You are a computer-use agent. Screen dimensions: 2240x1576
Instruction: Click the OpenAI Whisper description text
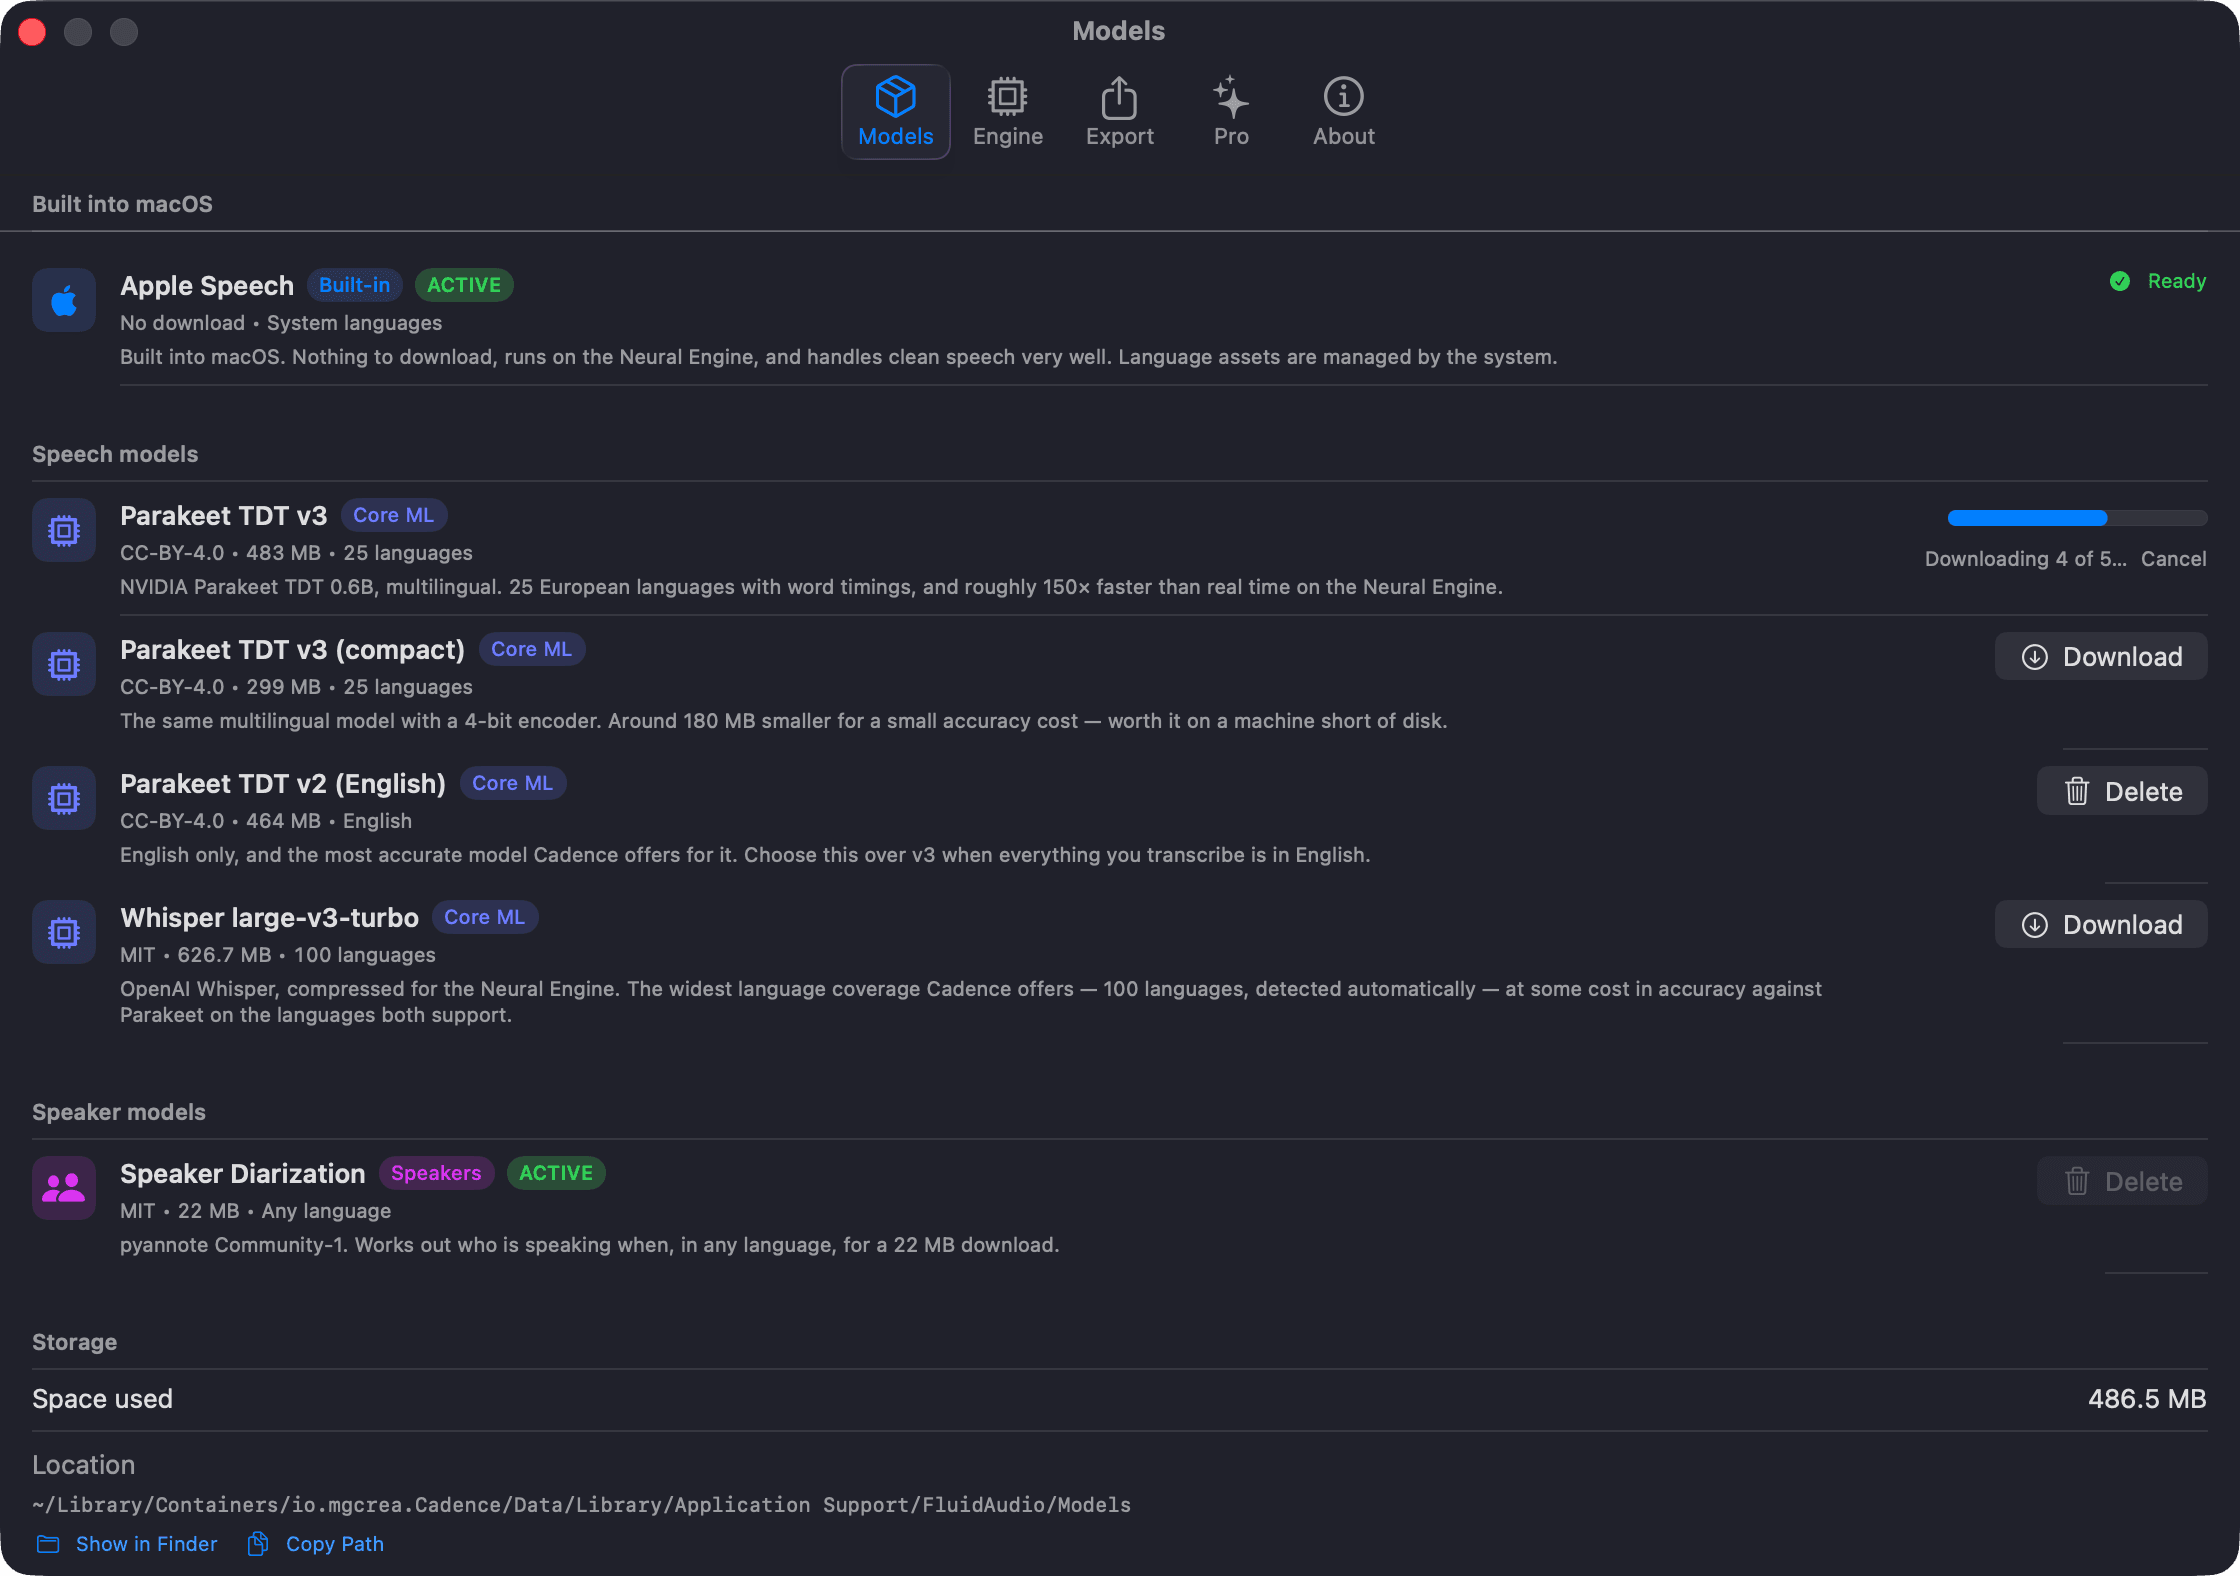click(970, 1001)
